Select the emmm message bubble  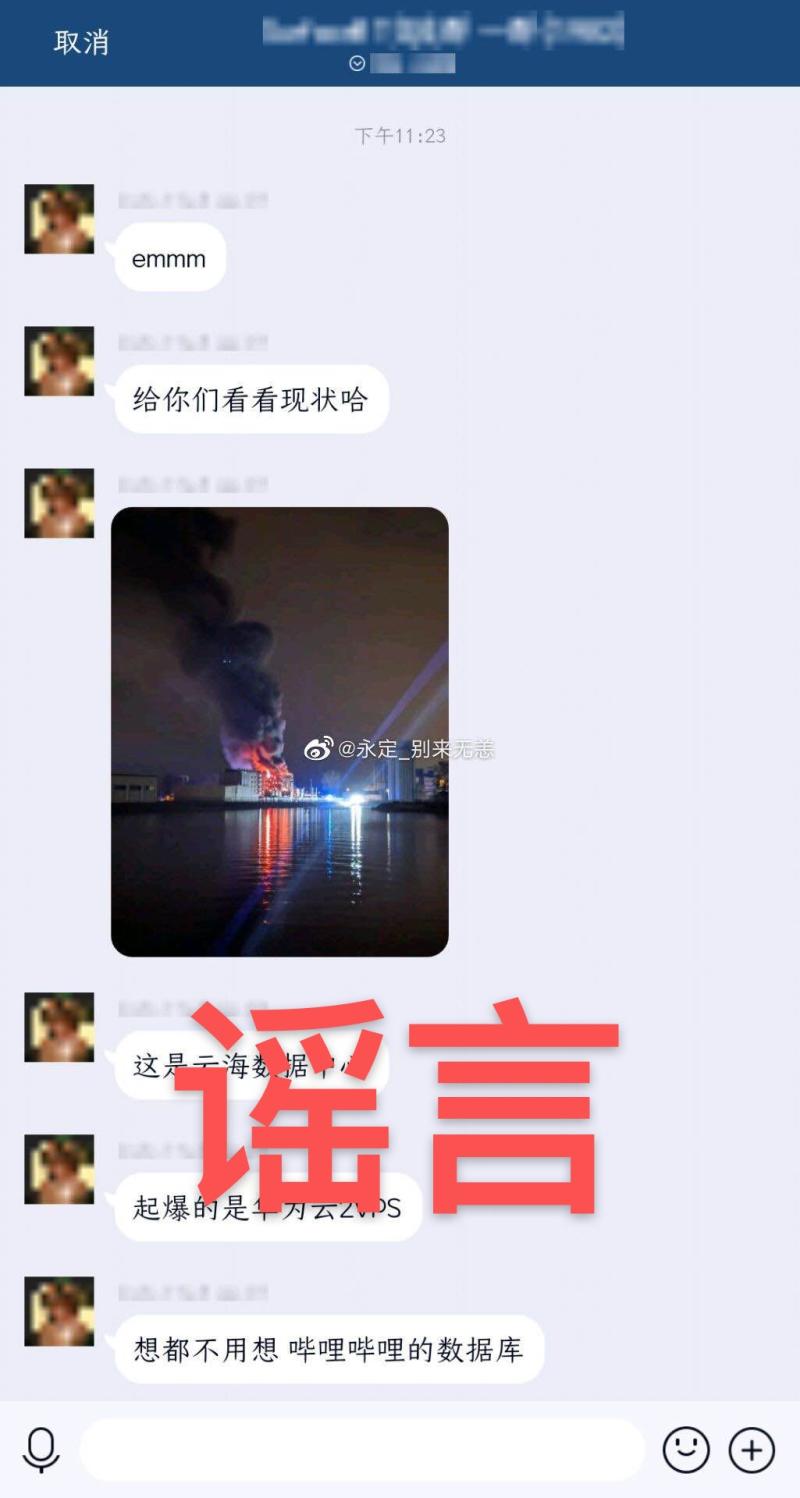click(x=170, y=258)
